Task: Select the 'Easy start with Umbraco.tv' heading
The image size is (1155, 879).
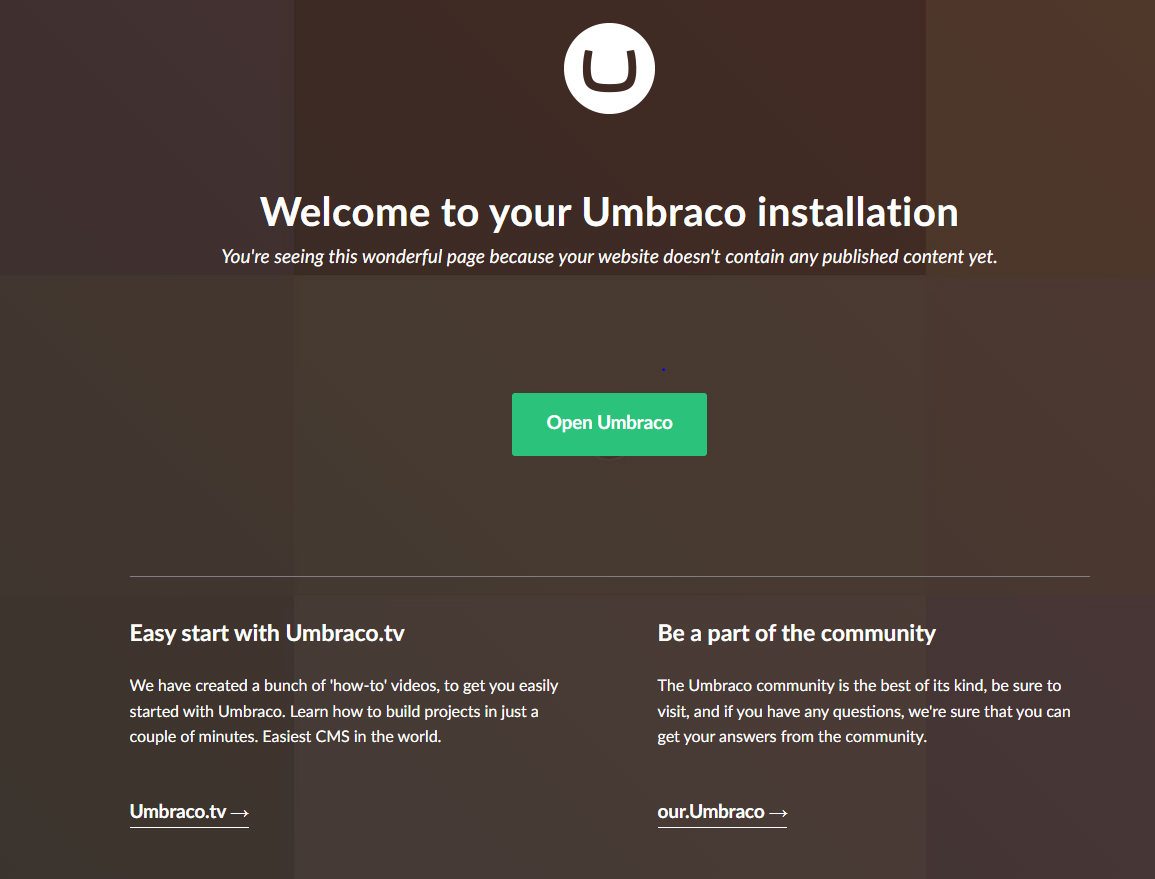Action: click(267, 633)
